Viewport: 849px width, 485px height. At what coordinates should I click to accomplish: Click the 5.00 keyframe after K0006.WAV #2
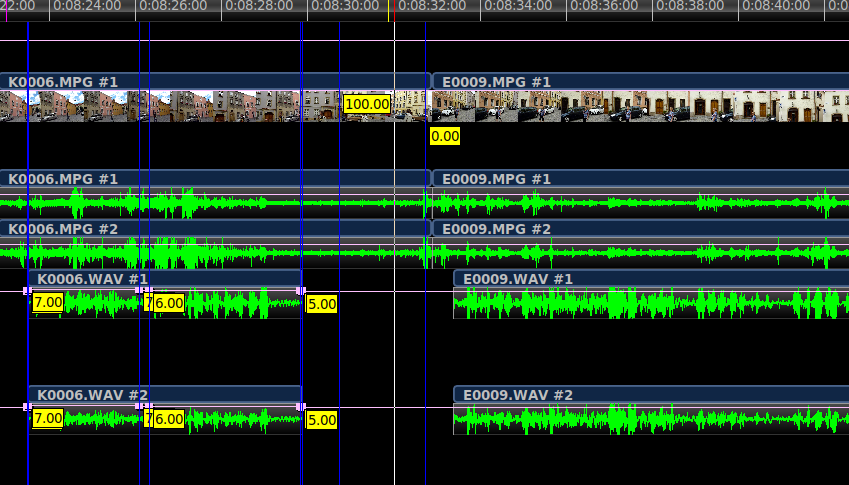pos(321,420)
